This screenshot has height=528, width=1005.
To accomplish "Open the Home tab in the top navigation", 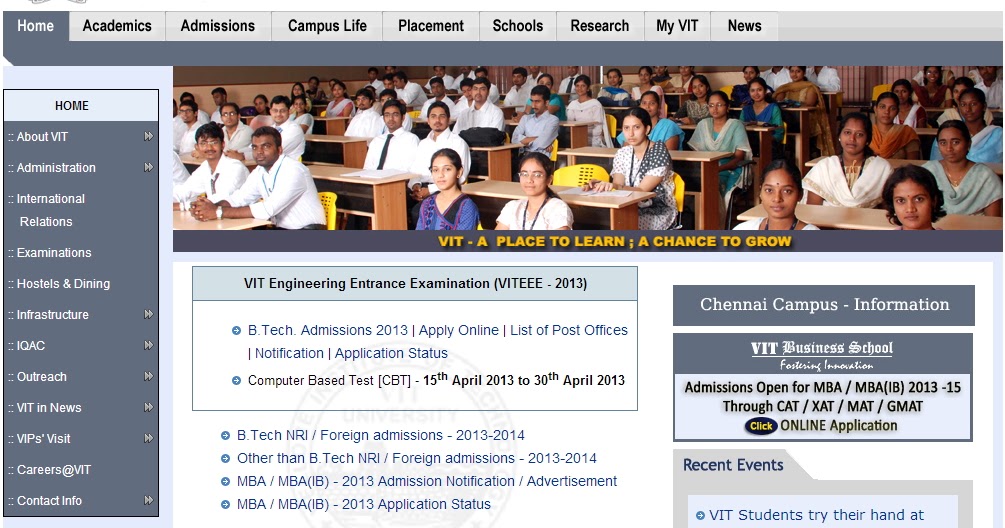I will [35, 26].
